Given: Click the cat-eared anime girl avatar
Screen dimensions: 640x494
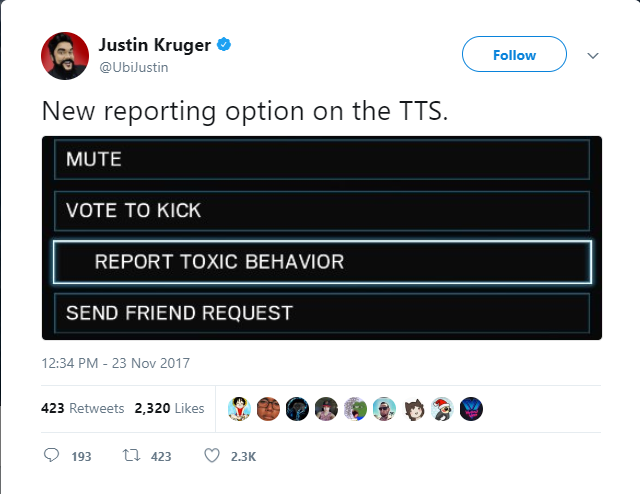Looking at the screenshot, I should coord(413,408).
